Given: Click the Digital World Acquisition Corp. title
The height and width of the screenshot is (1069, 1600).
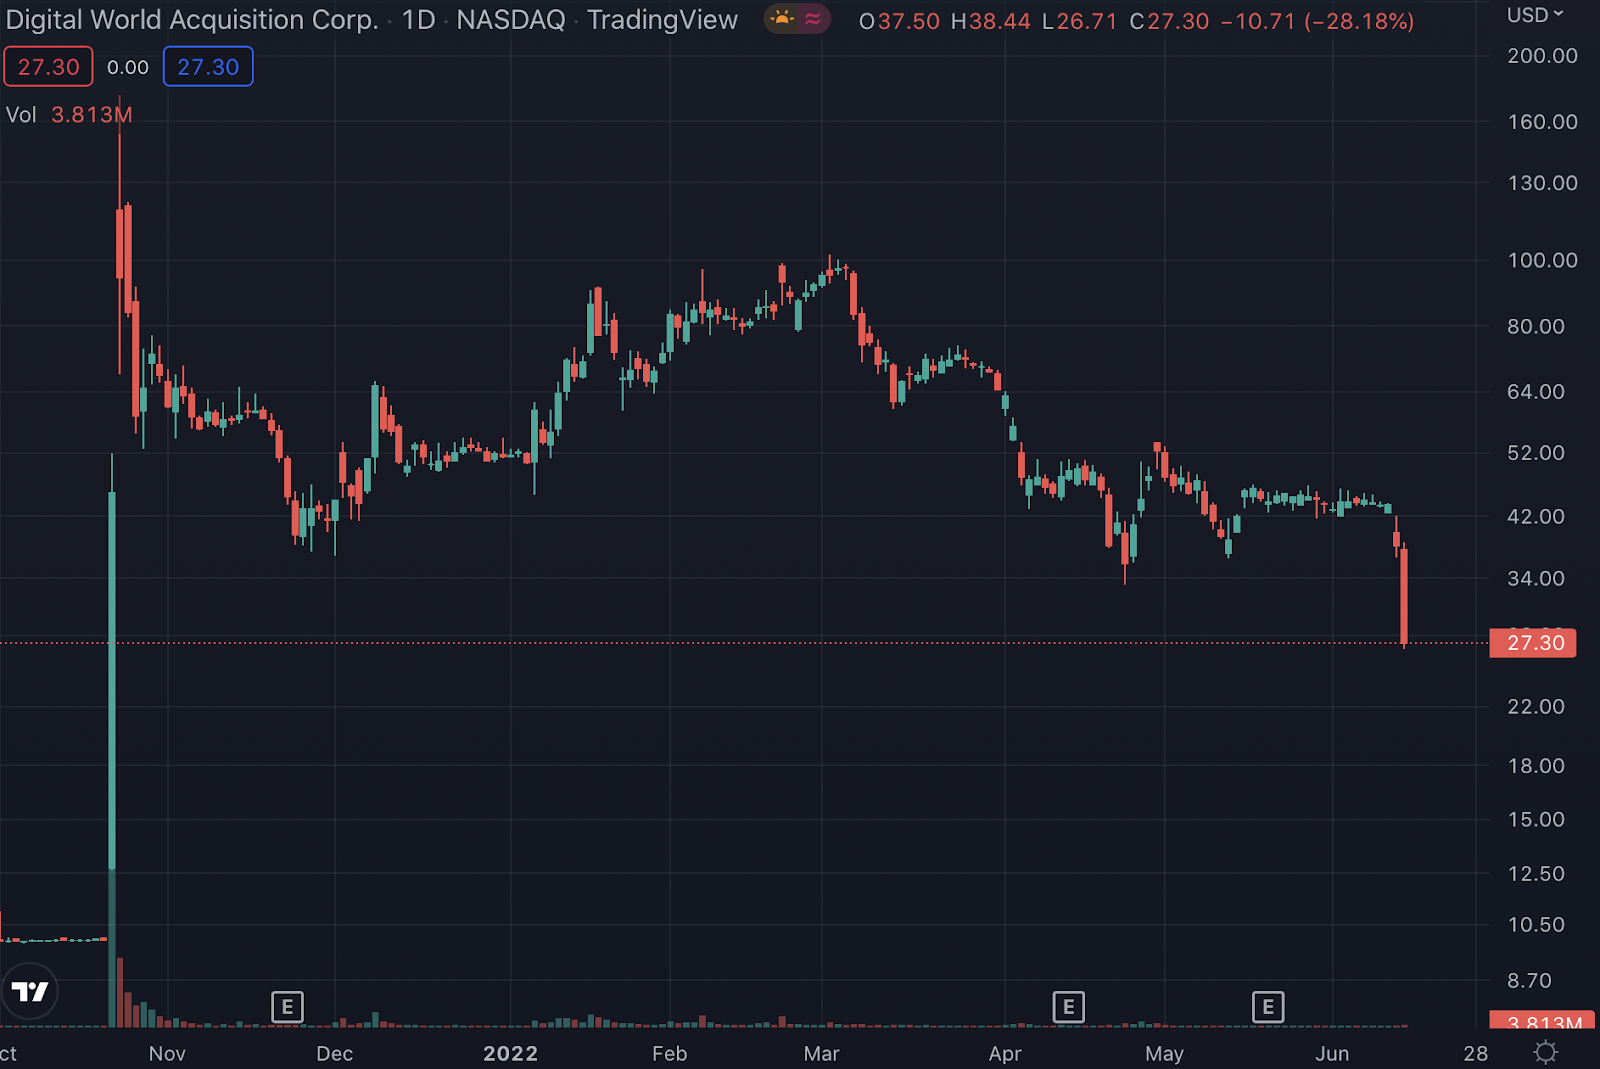Looking at the screenshot, I should pyautogui.click(x=192, y=20).
